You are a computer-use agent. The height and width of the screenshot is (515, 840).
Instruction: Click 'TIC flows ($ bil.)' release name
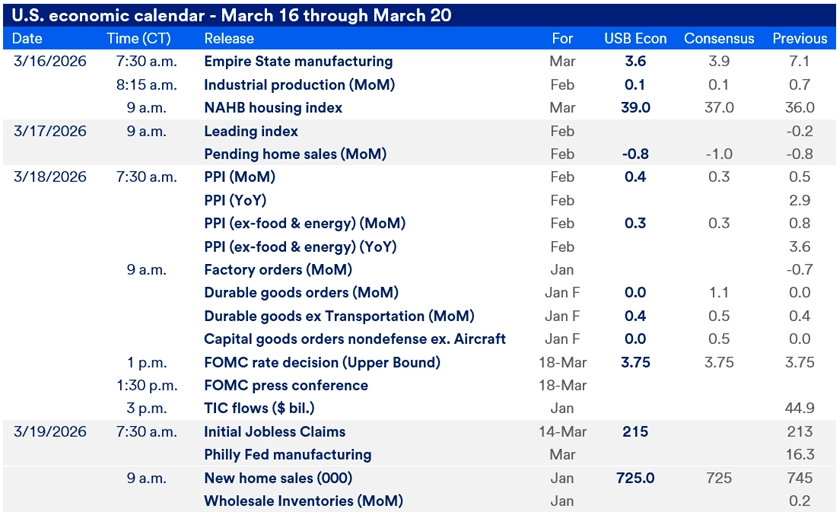pos(259,408)
